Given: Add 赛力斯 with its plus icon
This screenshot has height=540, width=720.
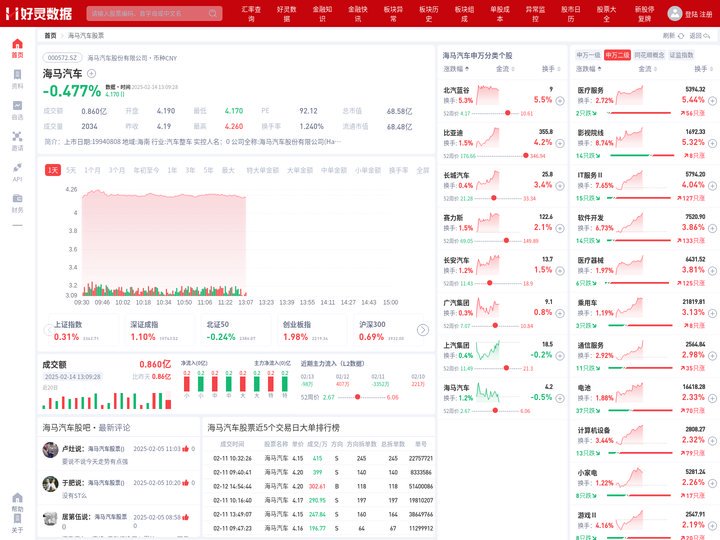Looking at the screenshot, I should [560, 228].
